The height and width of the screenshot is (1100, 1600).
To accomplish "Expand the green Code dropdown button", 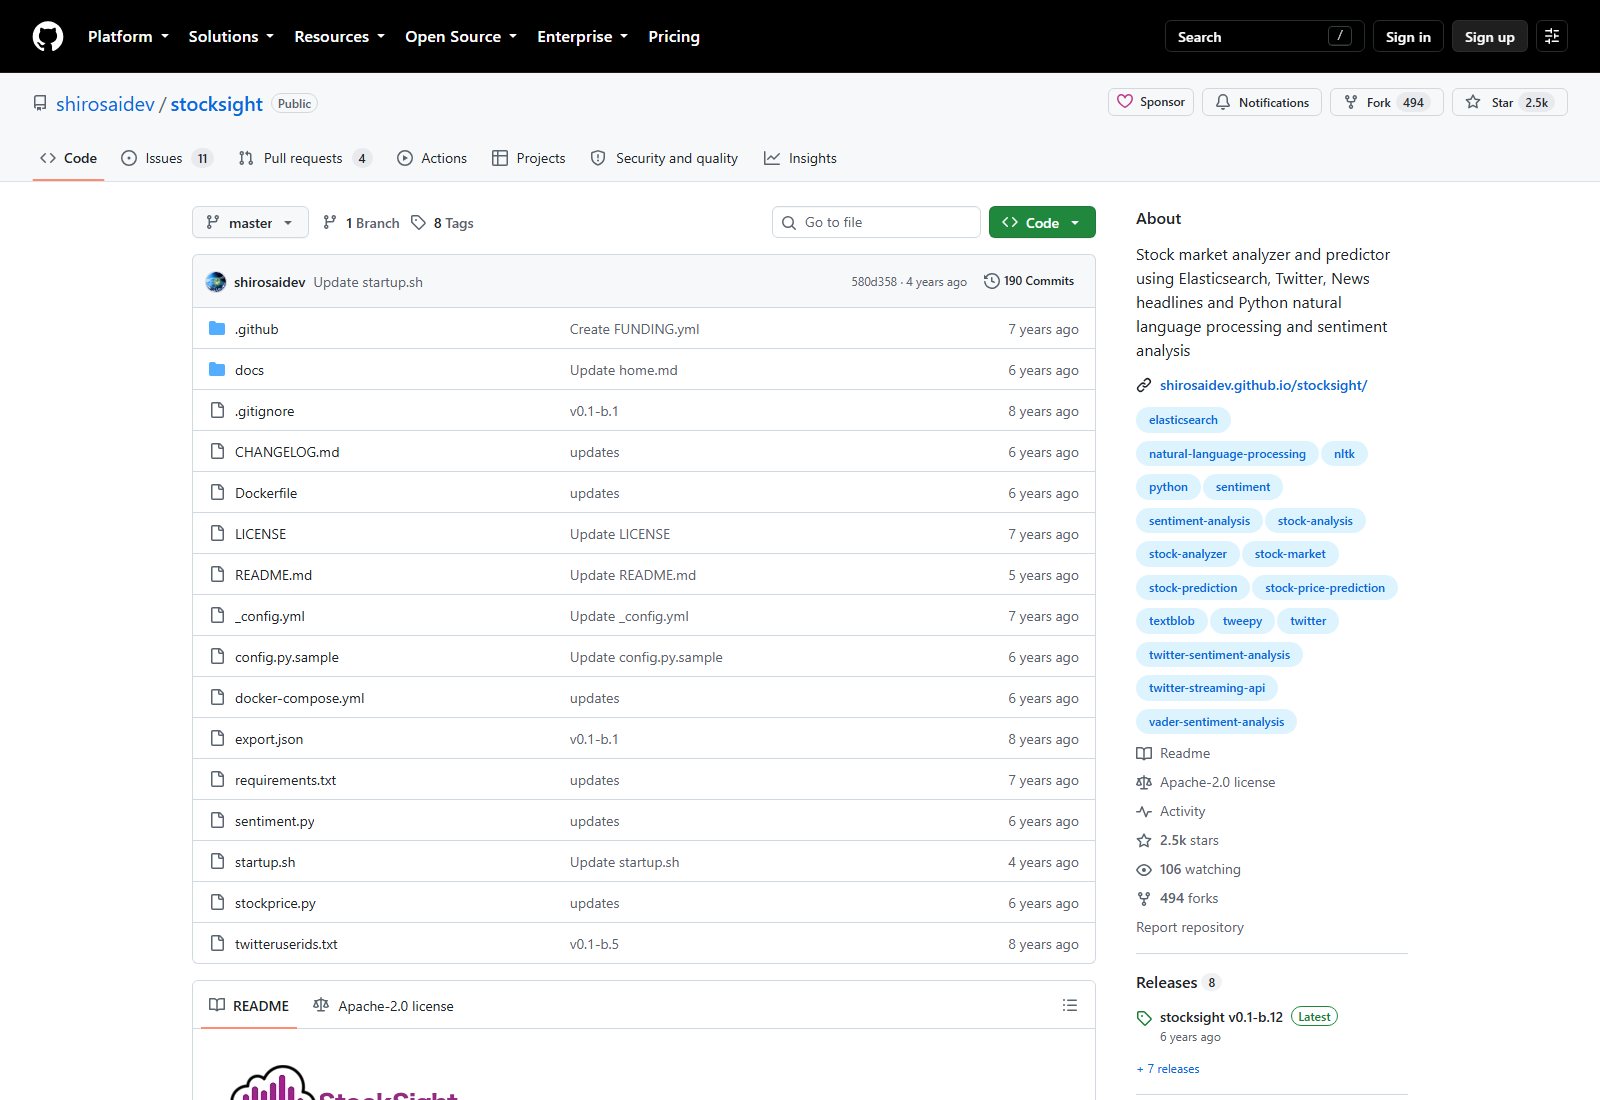I will (x=1042, y=222).
